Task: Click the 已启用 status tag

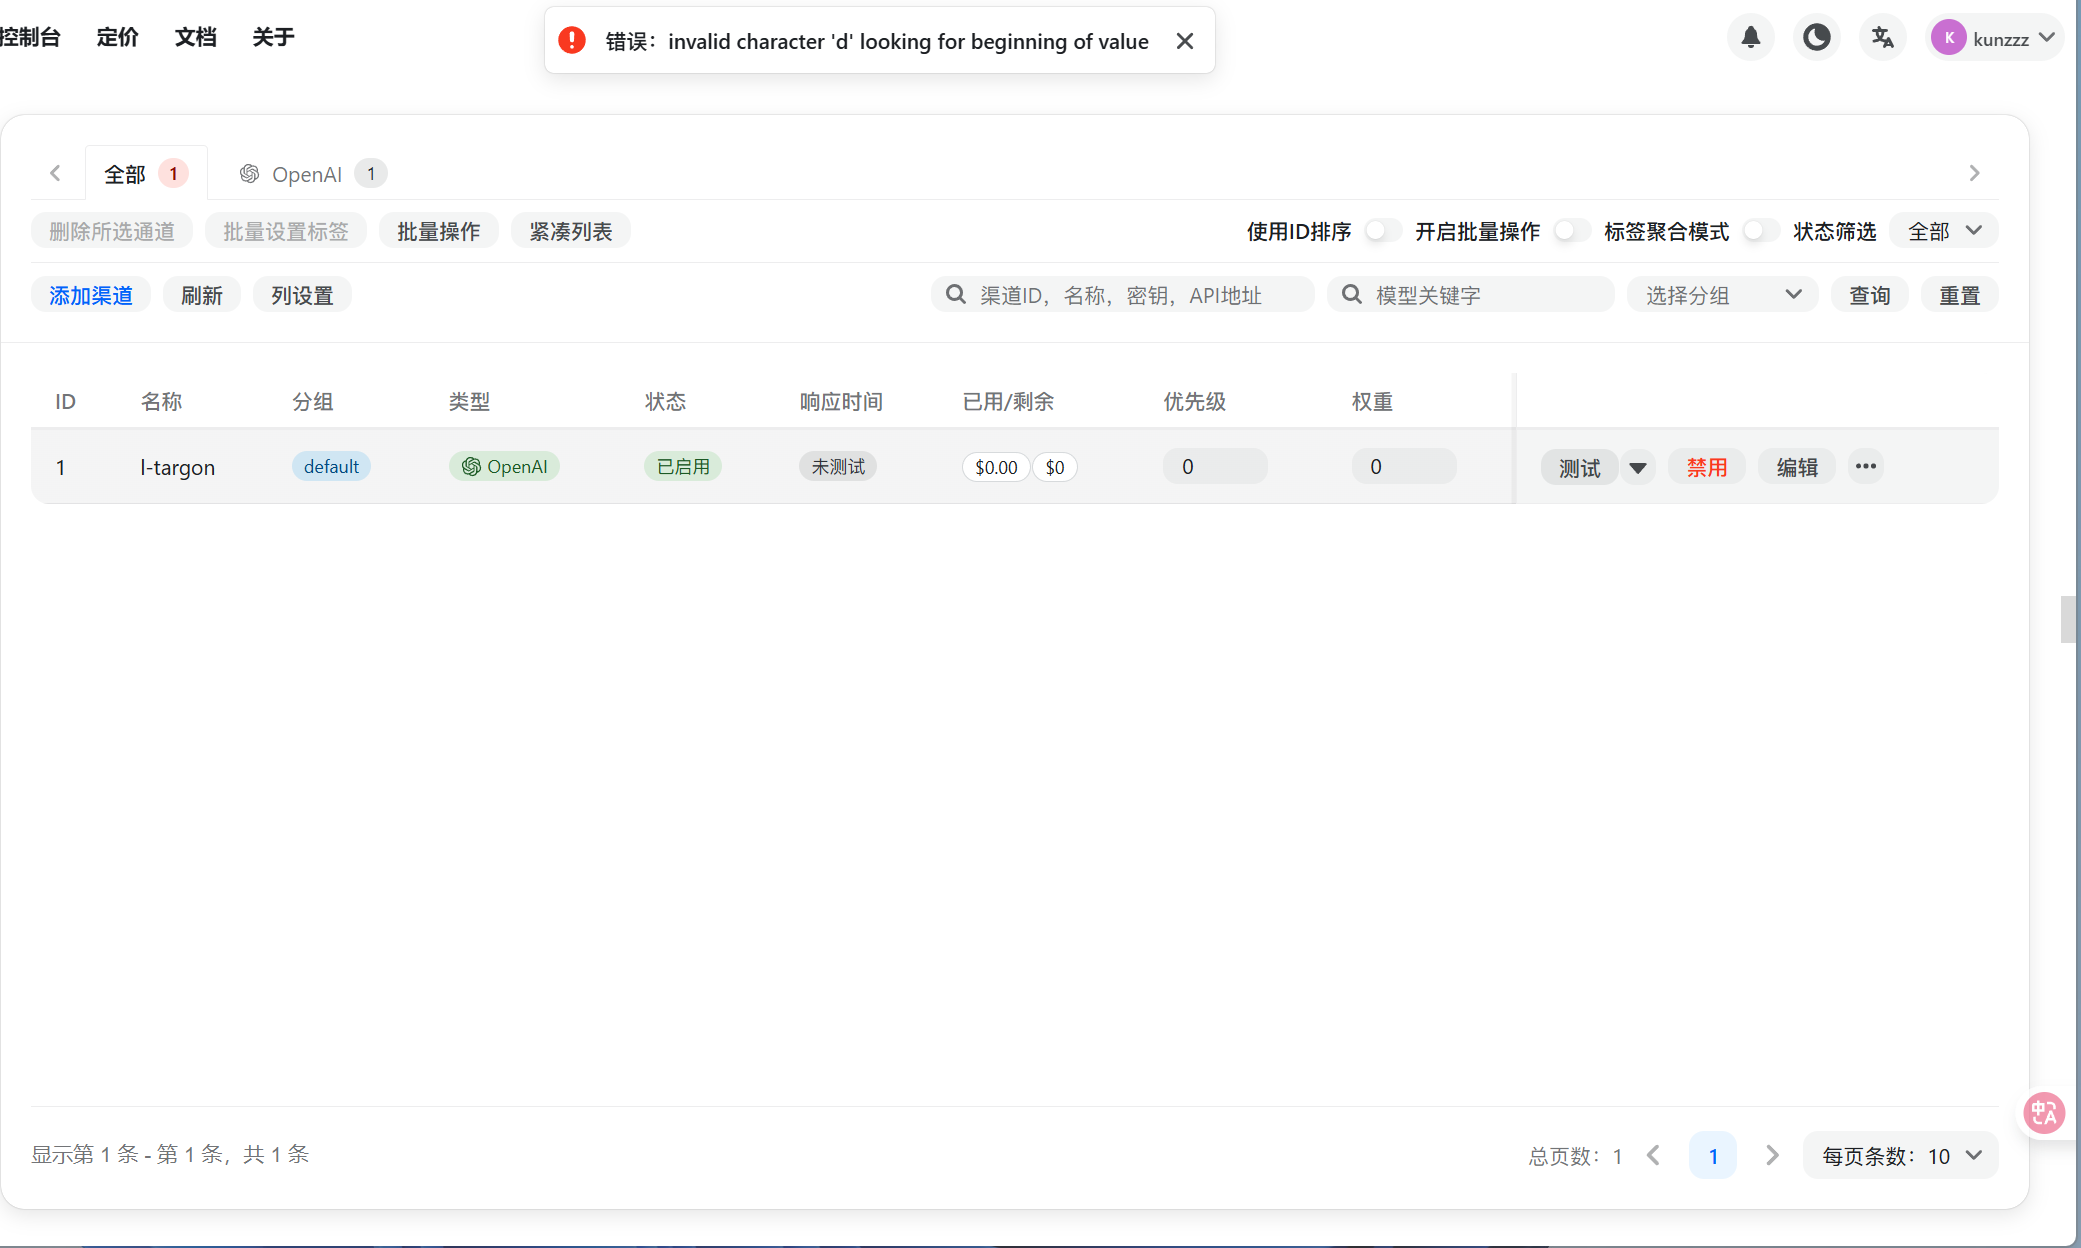Action: (x=683, y=466)
